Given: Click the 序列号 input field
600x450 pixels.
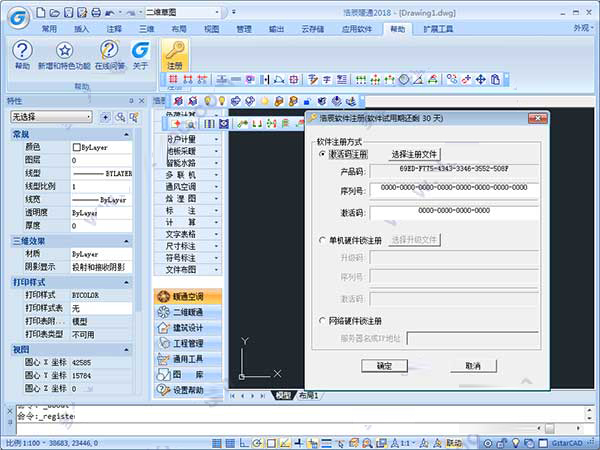Looking at the screenshot, I should point(454,189).
